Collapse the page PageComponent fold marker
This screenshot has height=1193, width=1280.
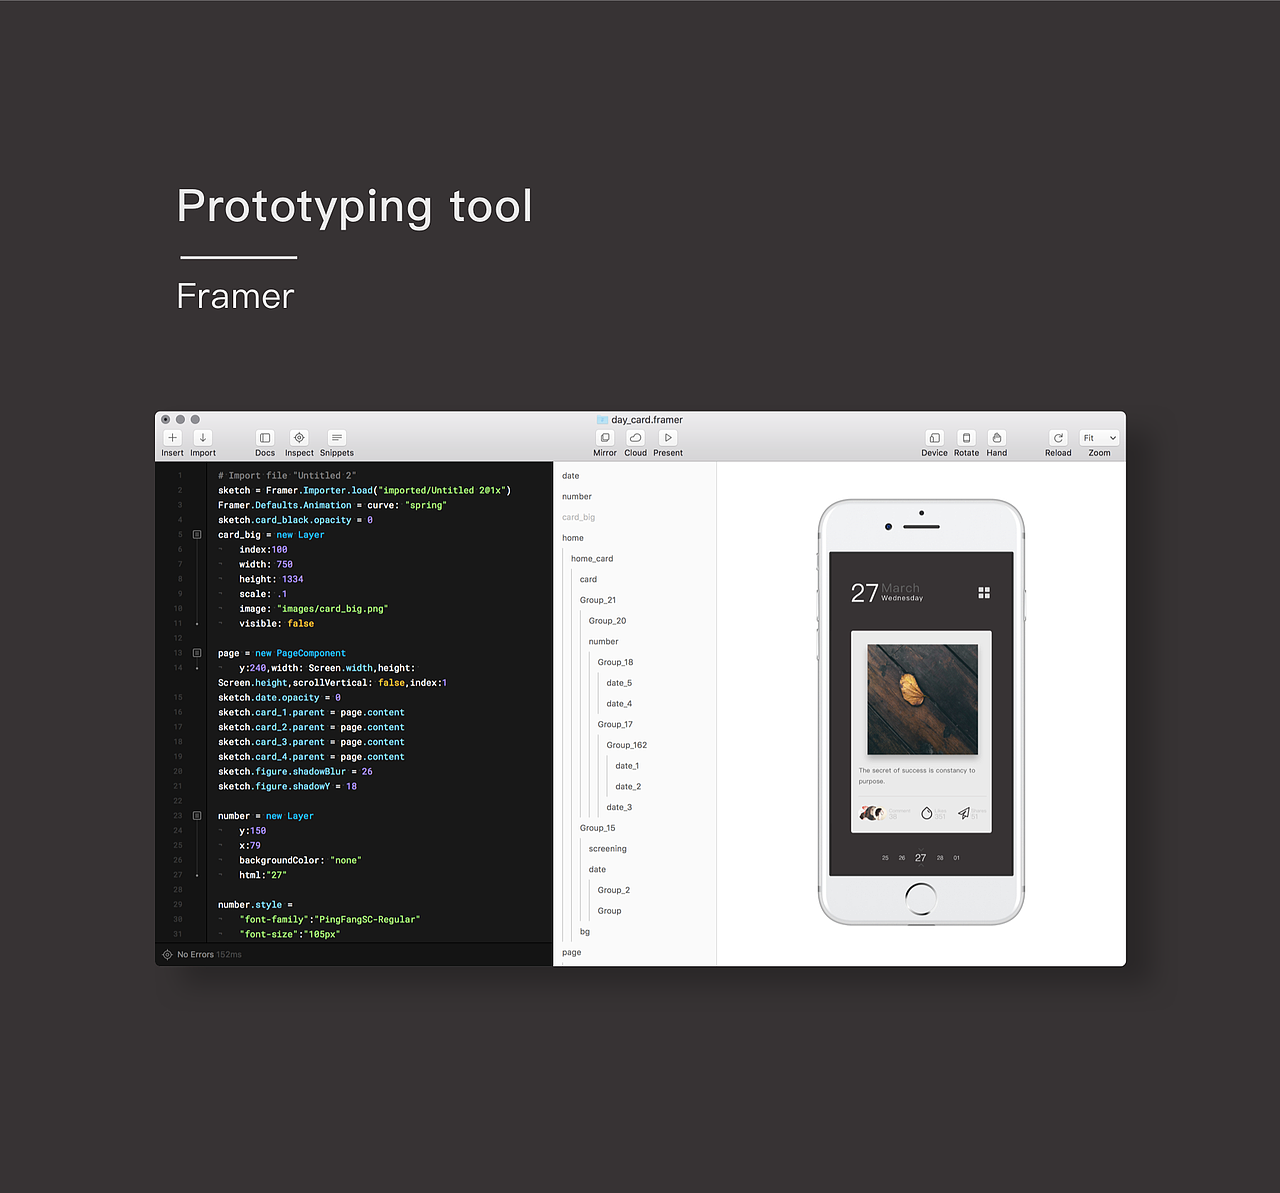coord(197,653)
